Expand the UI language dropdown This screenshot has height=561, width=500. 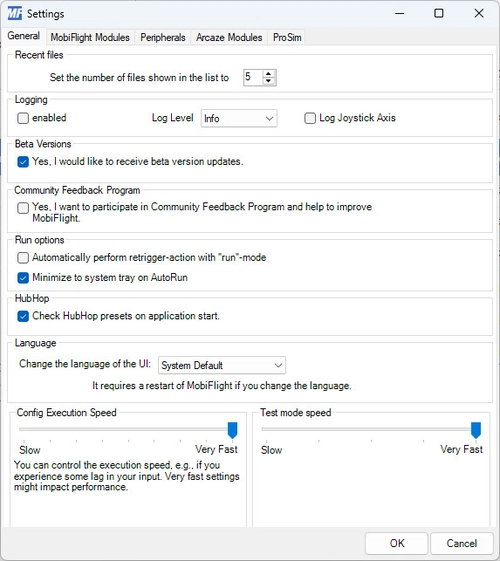coord(222,365)
